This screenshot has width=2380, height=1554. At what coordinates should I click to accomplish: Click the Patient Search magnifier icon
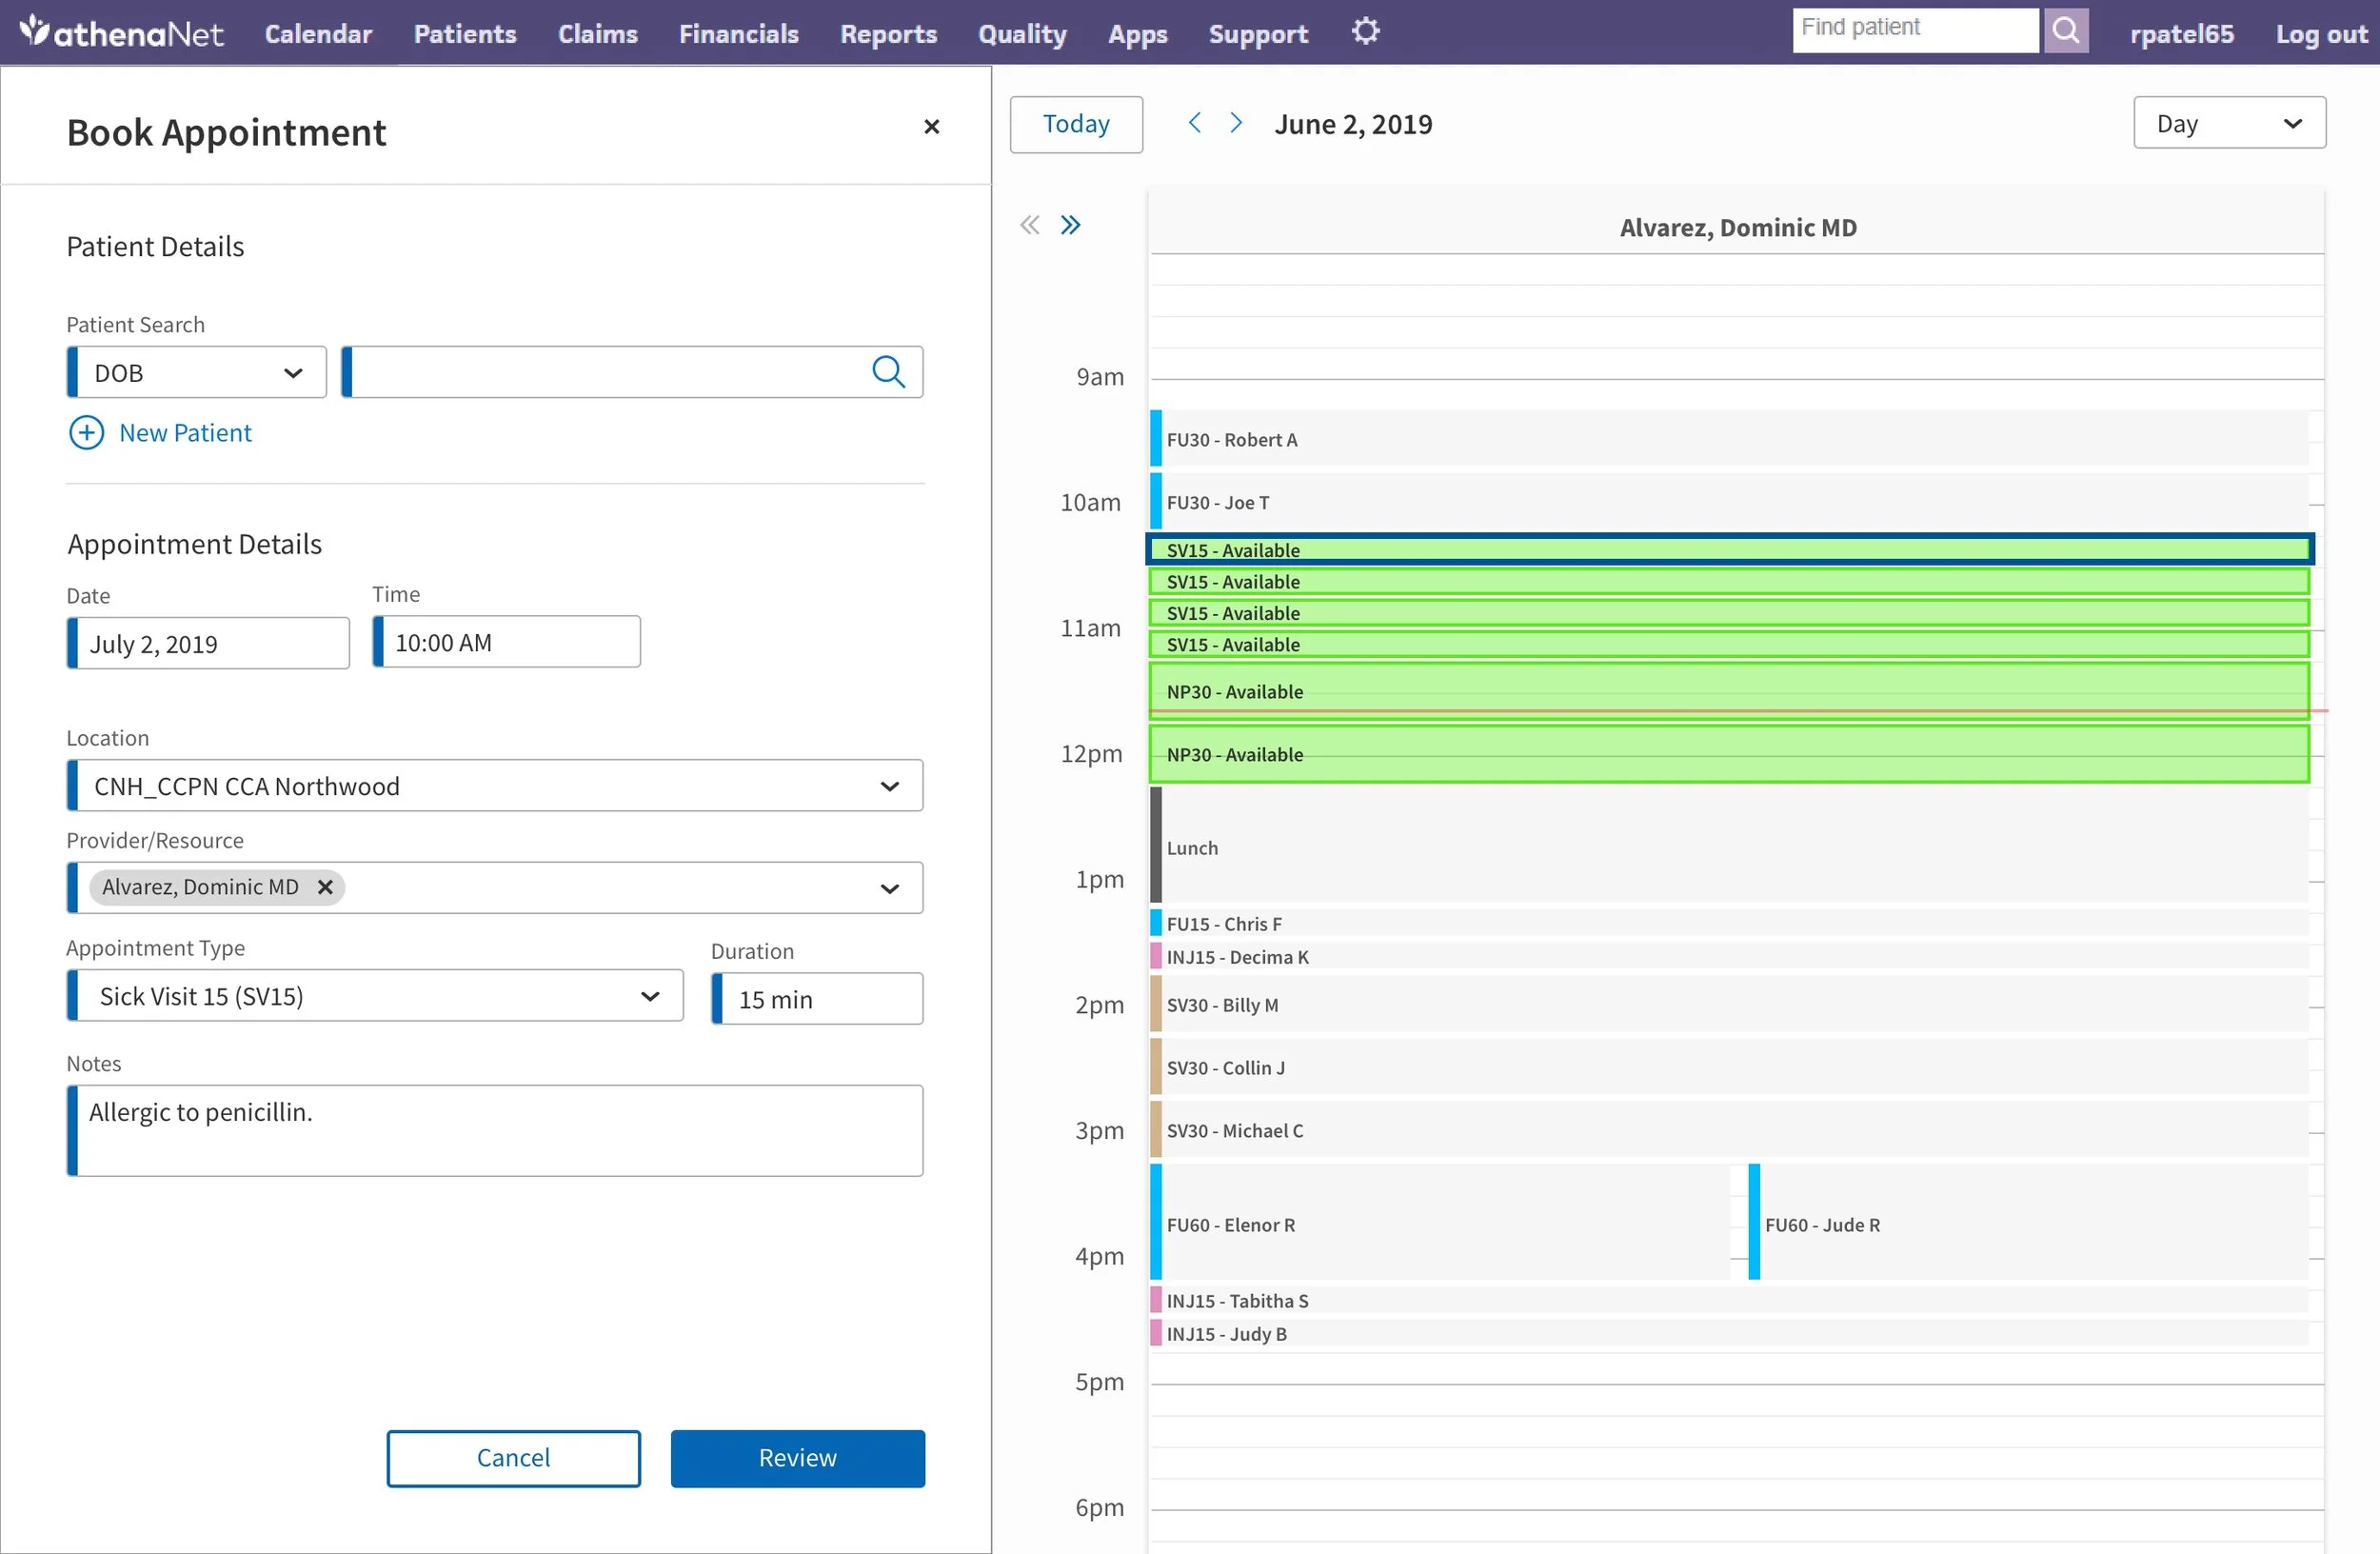(x=888, y=372)
